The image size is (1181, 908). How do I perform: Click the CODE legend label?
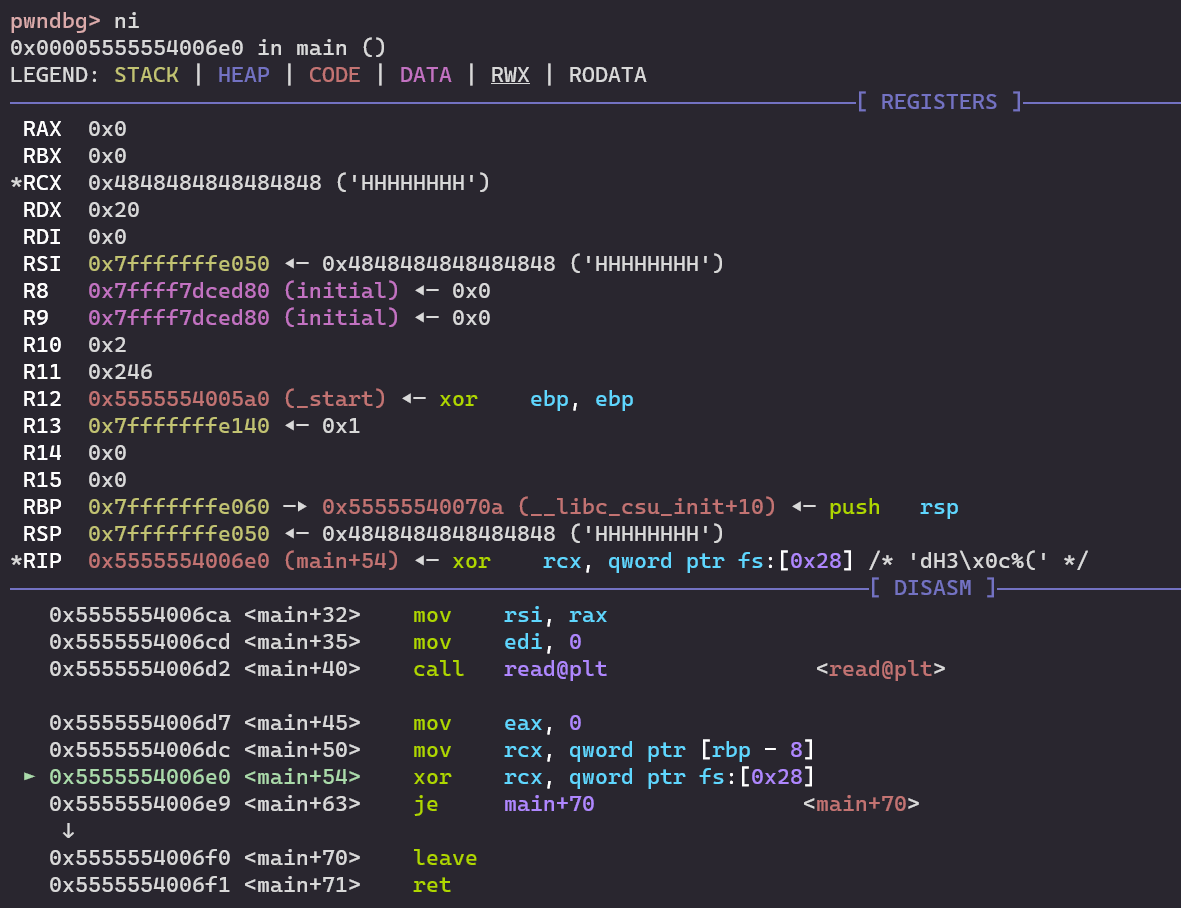click(334, 75)
